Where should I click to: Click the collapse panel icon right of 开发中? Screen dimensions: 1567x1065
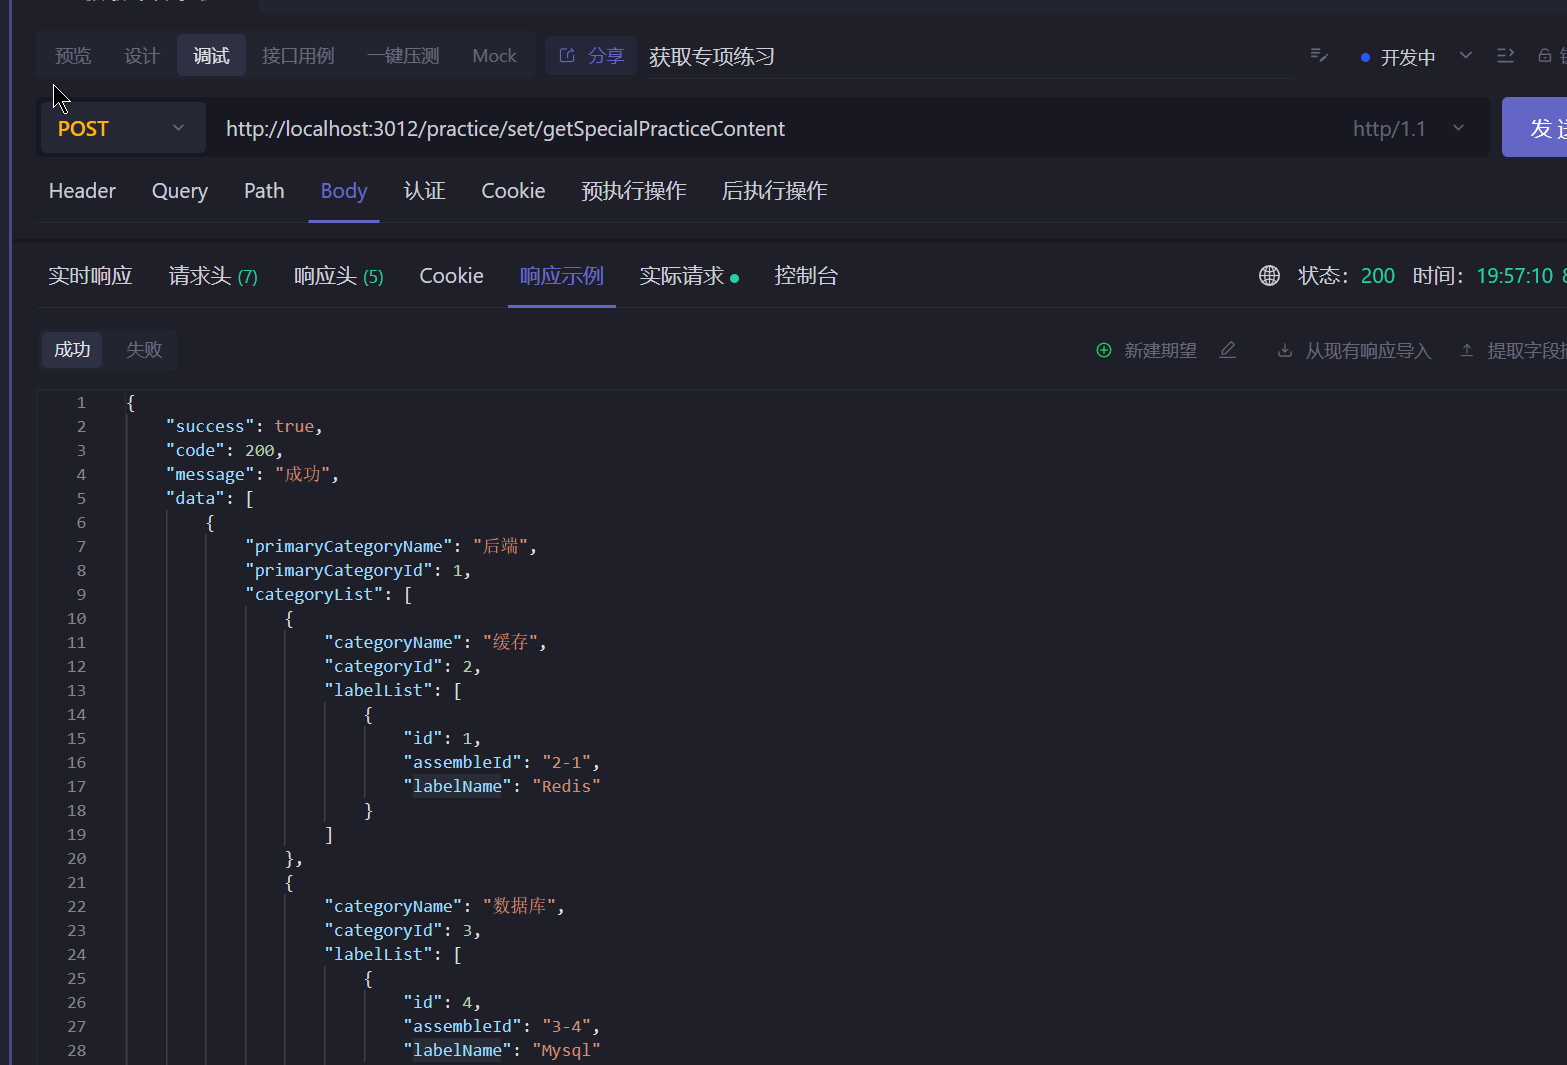(x=1505, y=56)
